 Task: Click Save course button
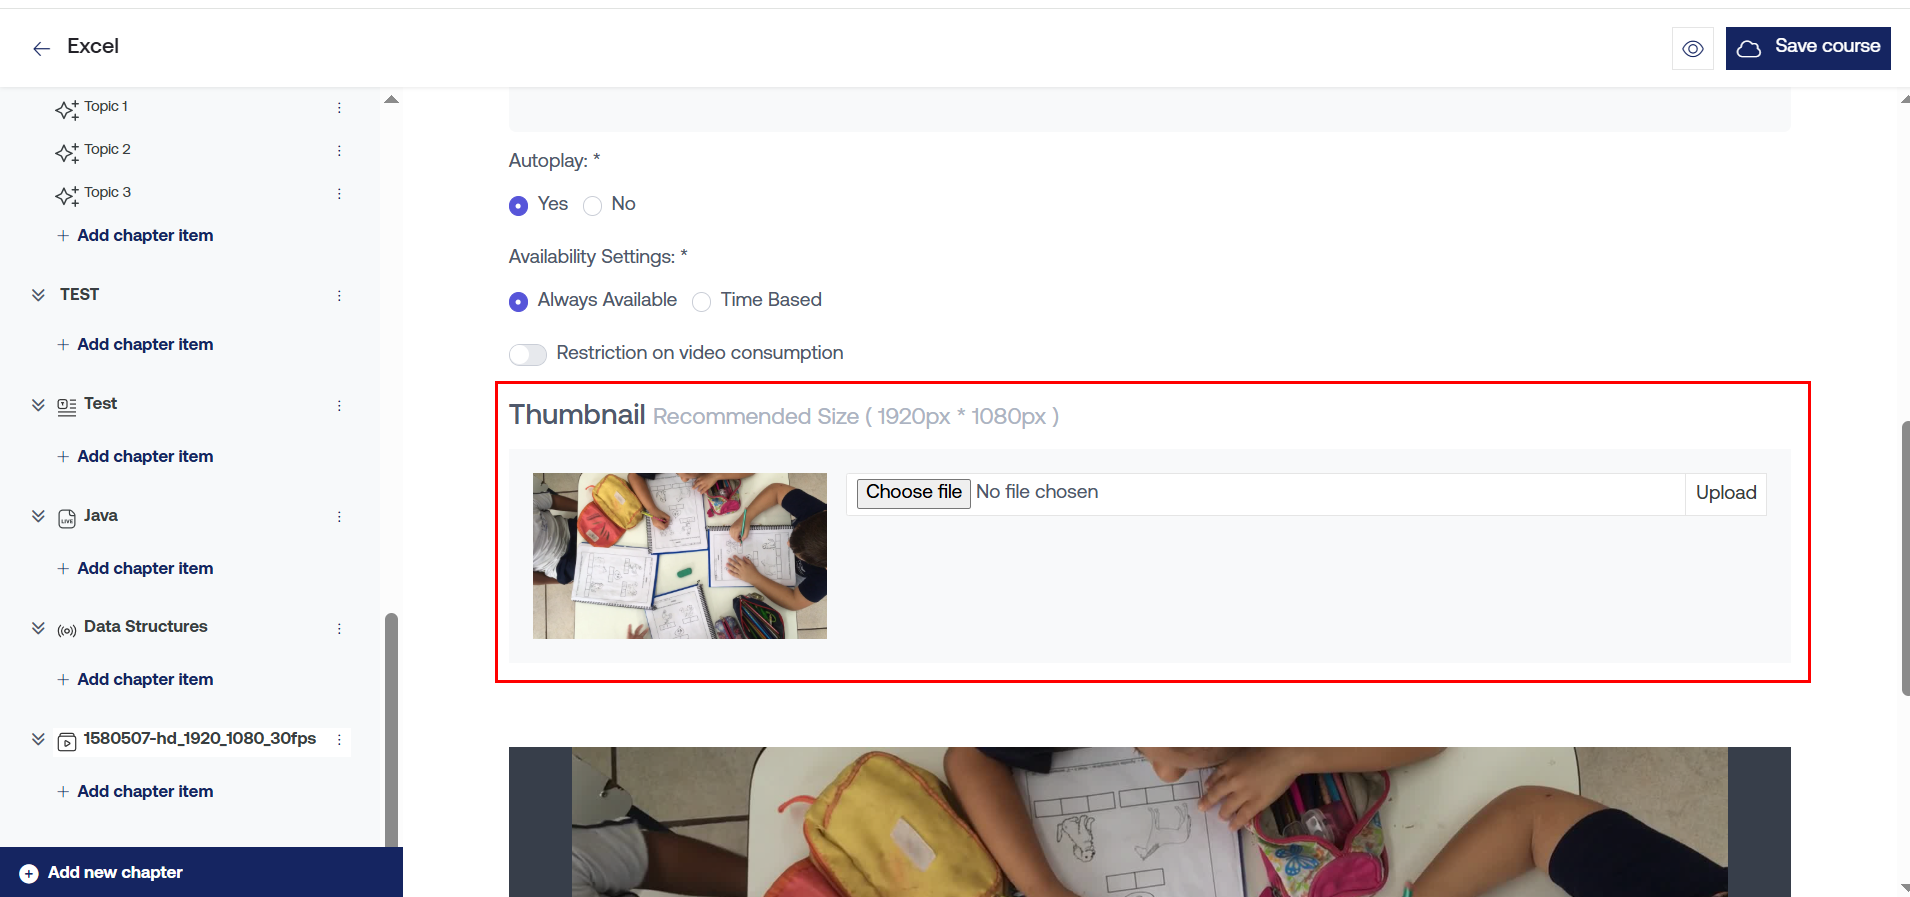pos(1808,48)
